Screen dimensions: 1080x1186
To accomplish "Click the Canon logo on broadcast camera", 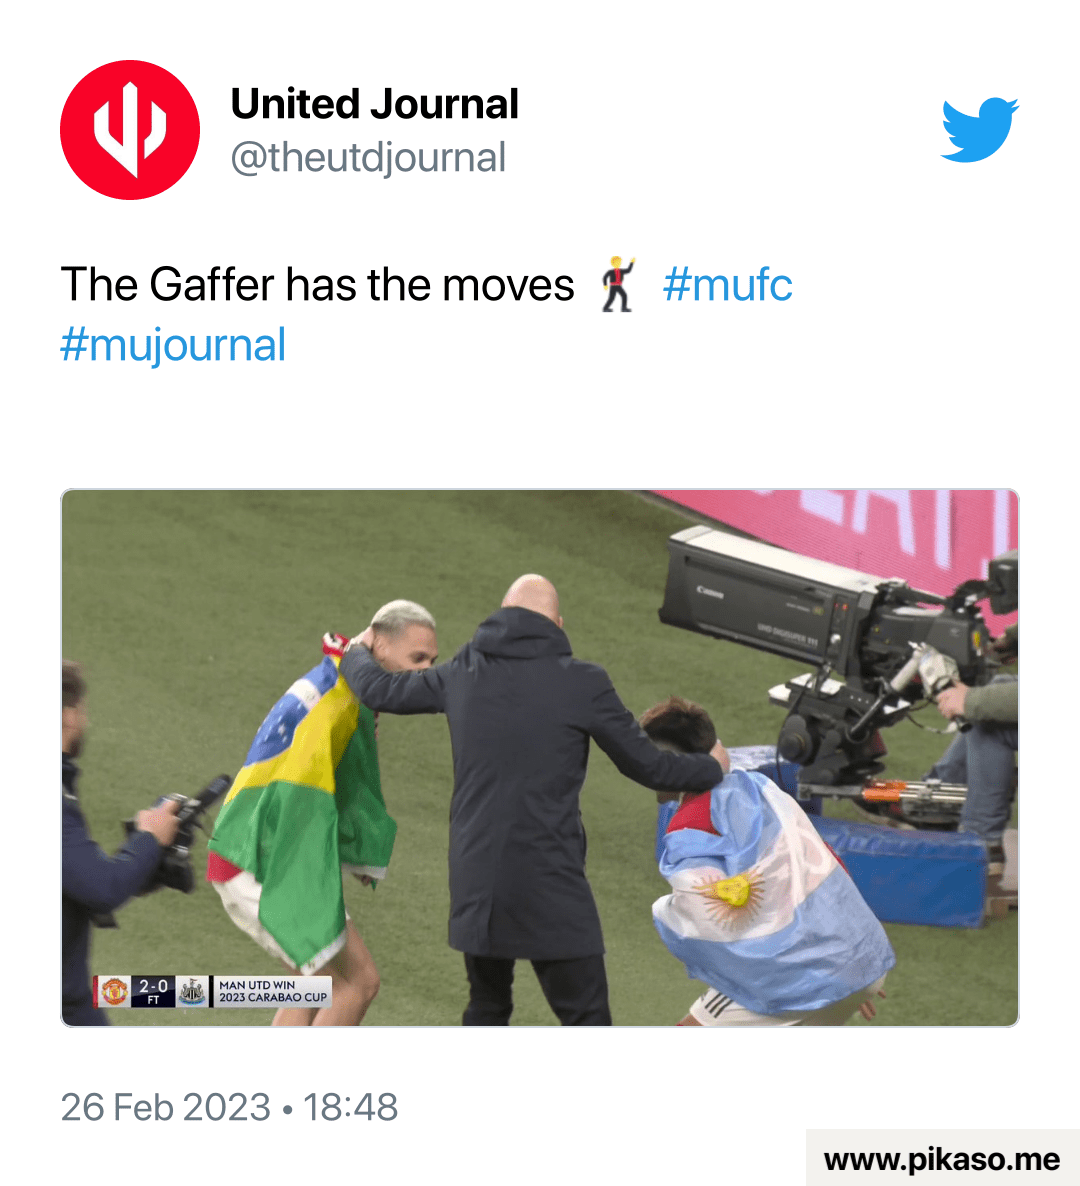I will pos(709,591).
